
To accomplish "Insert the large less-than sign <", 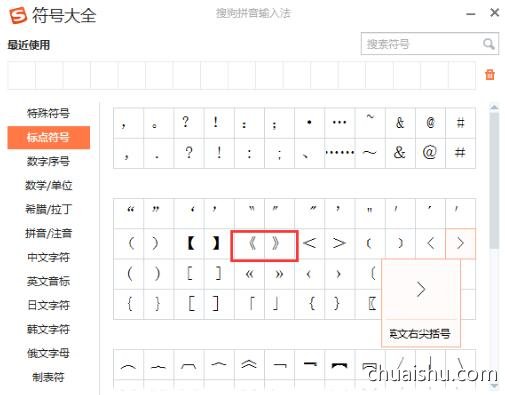I will pyautogui.click(x=310, y=244).
